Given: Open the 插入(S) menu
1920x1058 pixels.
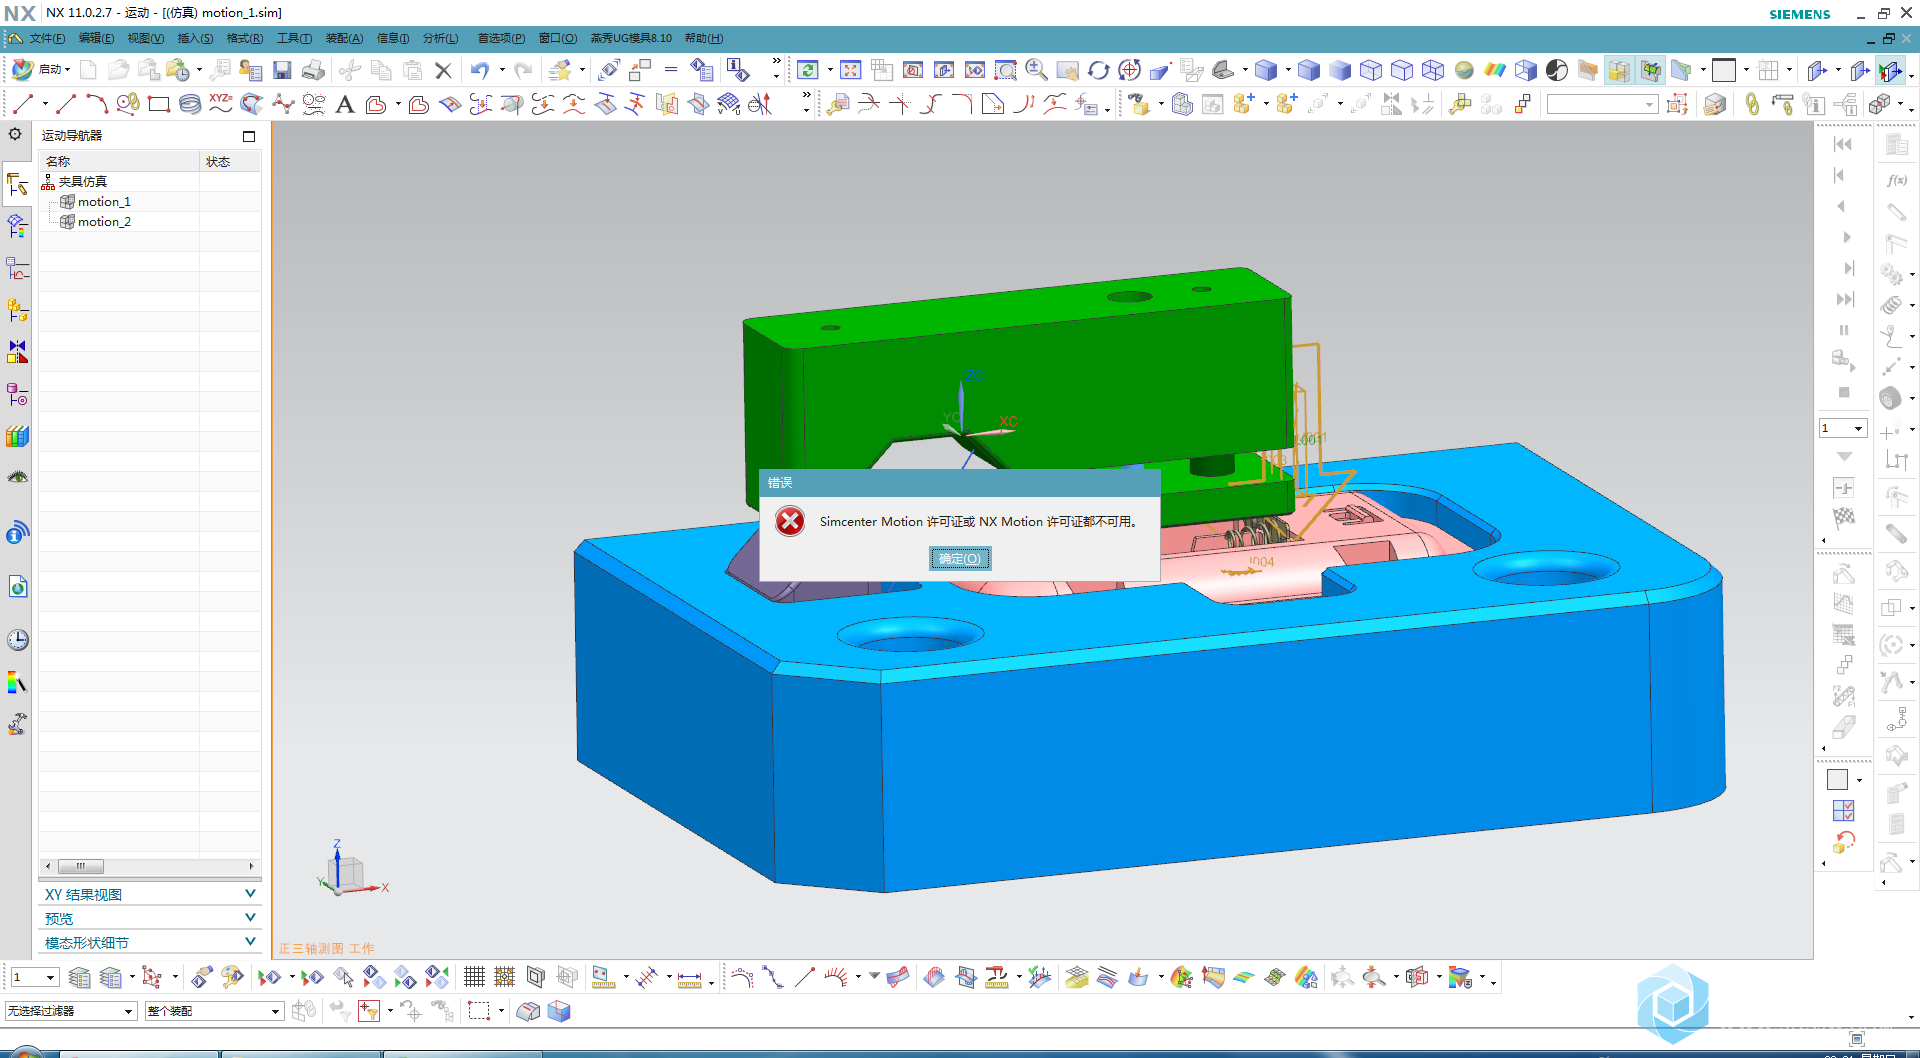Looking at the screenshot, I should pos(195,38).
